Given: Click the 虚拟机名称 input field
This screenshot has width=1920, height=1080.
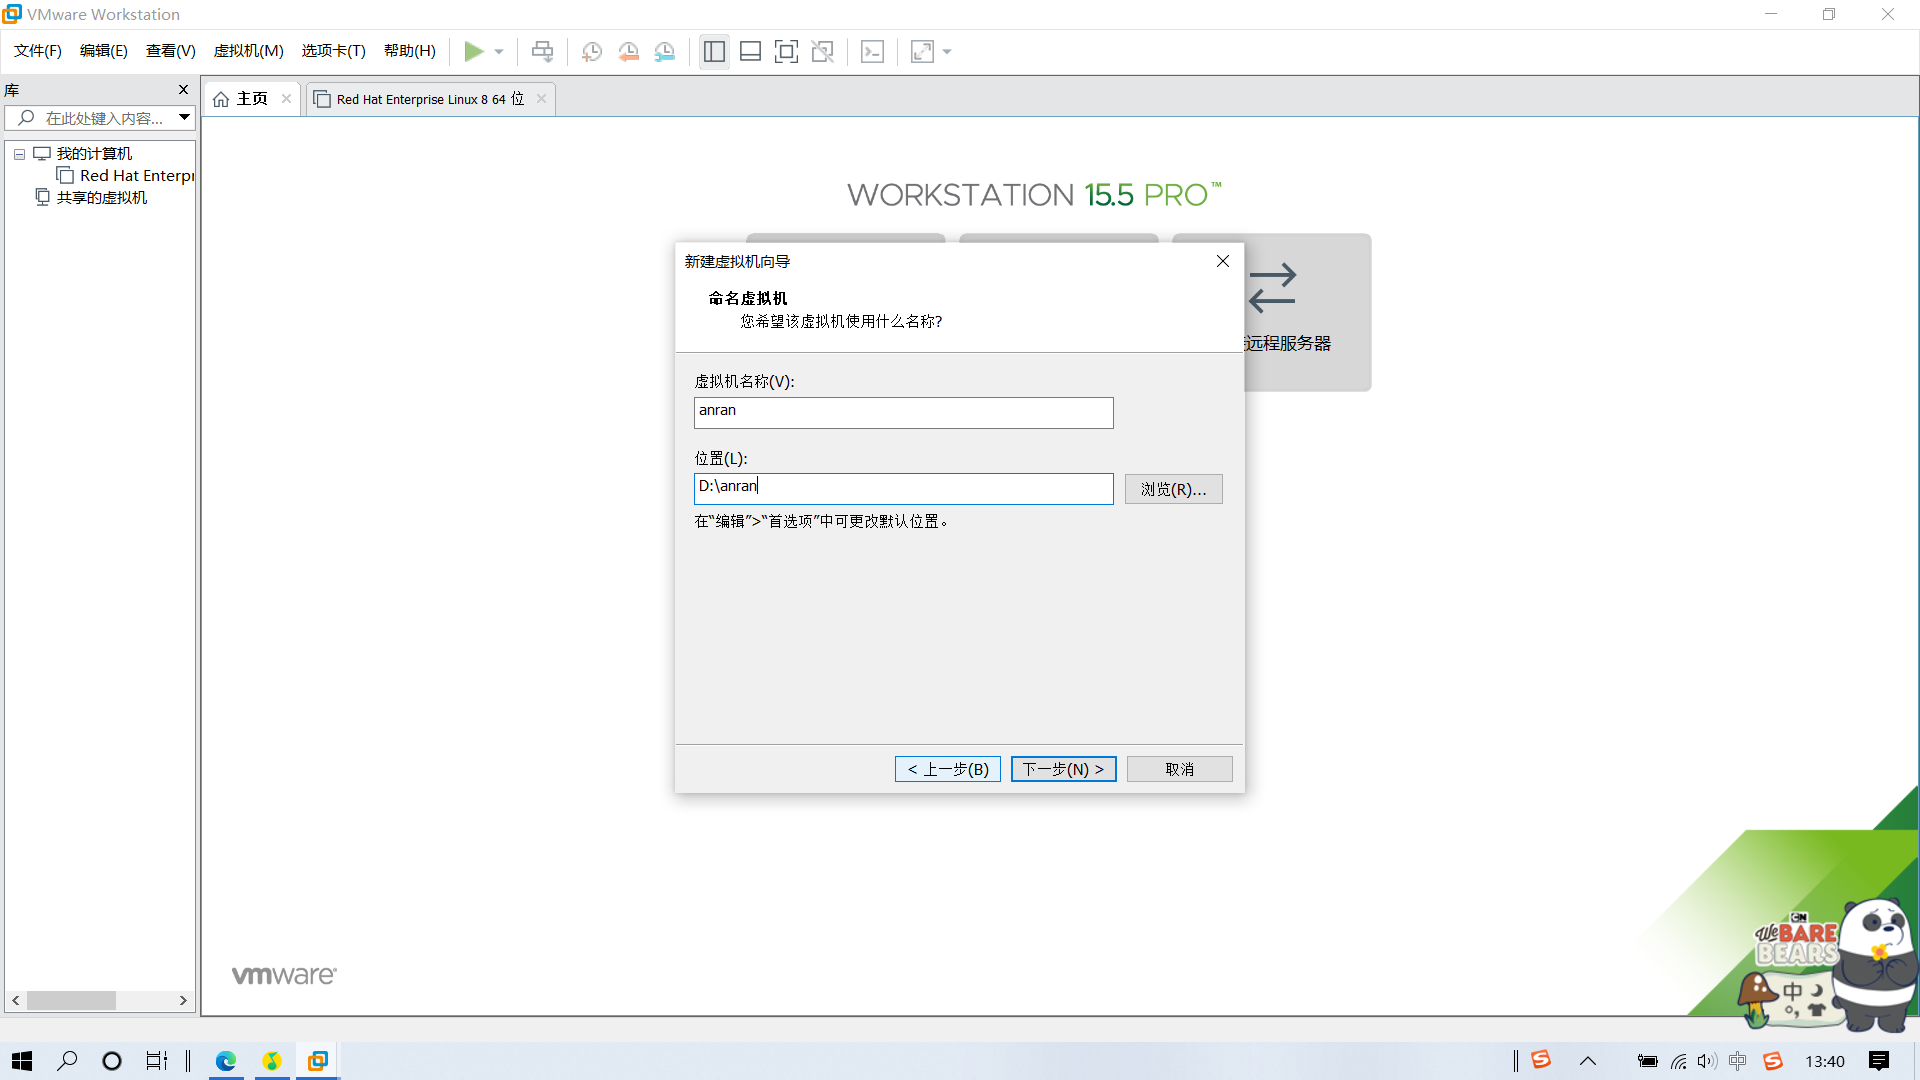Looking at the screenshot, I should pos(903,412).
